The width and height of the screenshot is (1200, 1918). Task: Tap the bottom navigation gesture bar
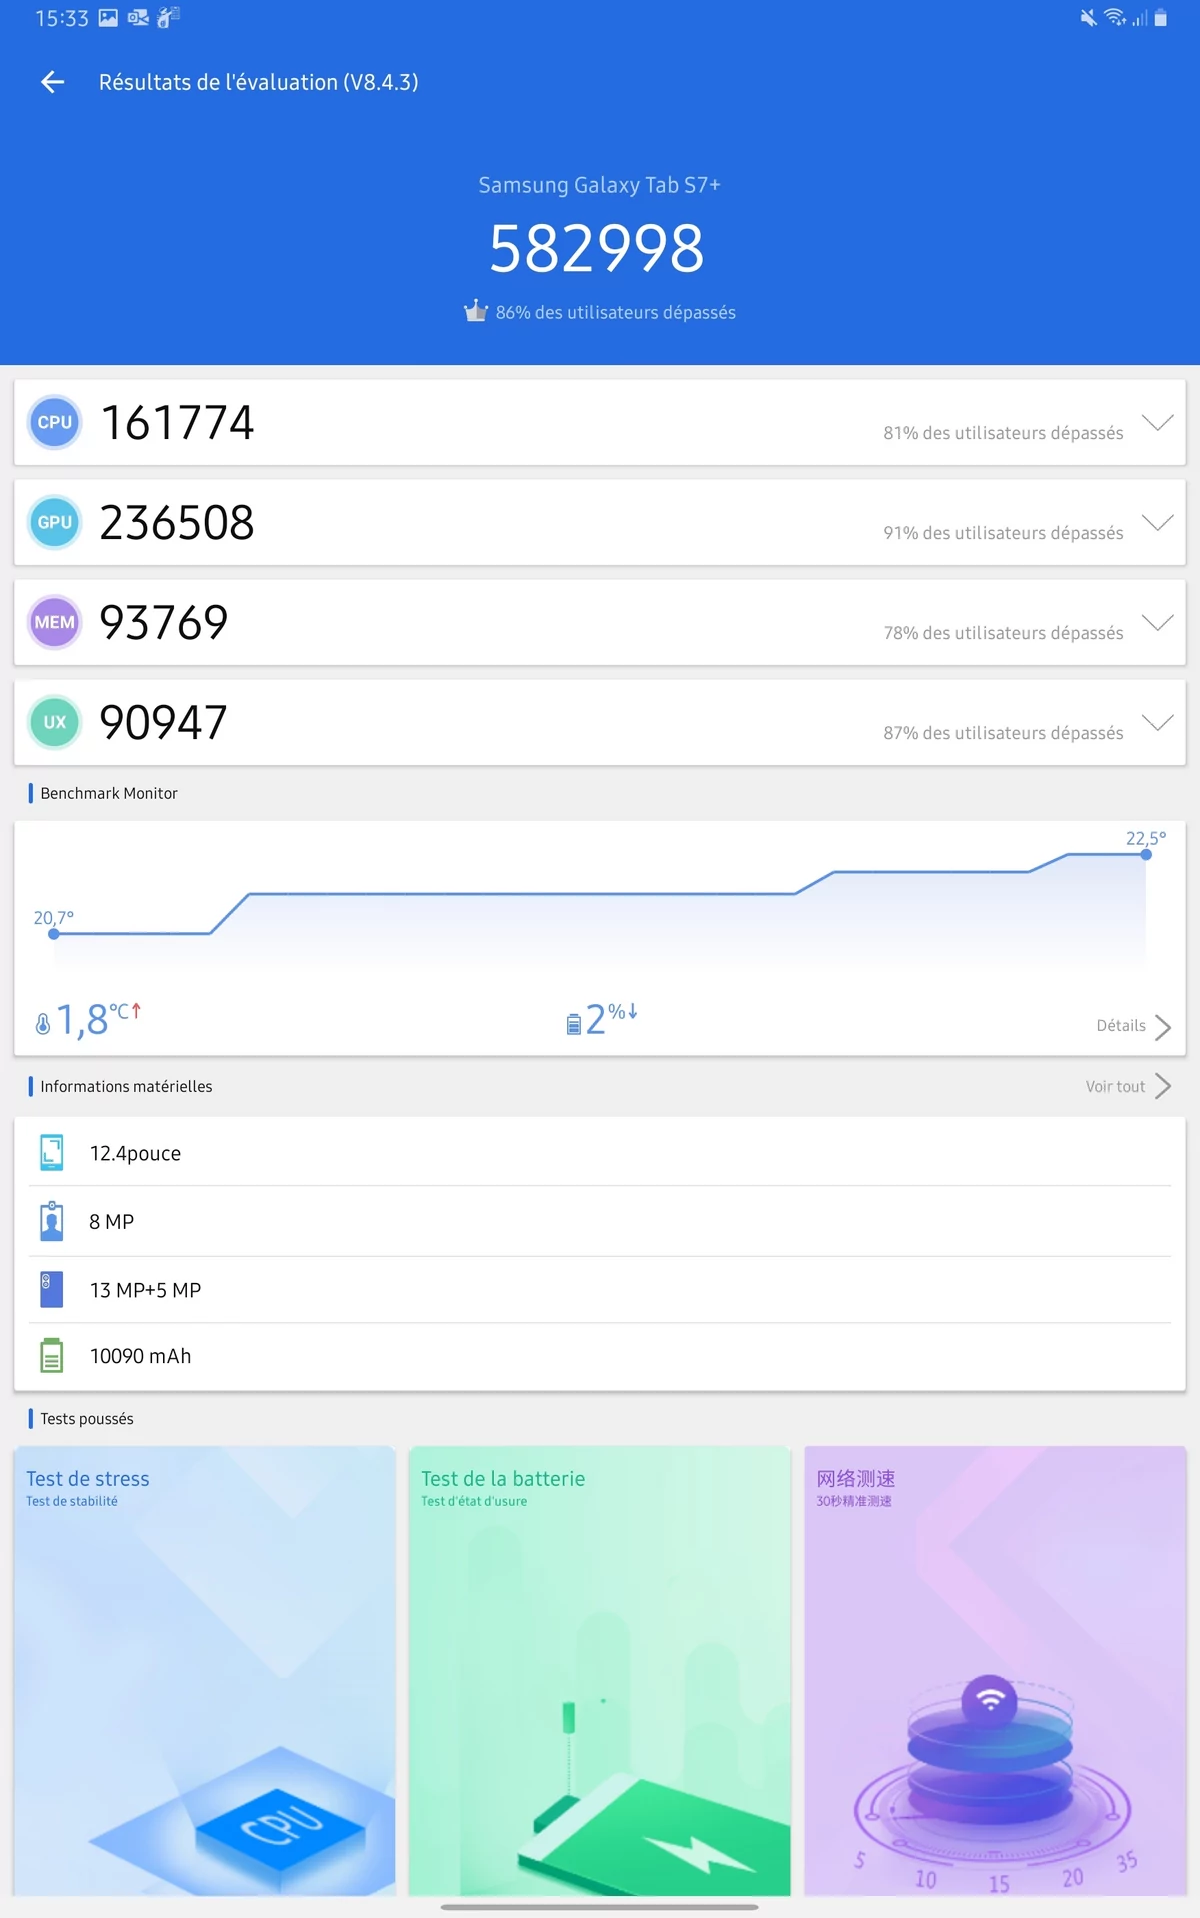click(599, 1907)
